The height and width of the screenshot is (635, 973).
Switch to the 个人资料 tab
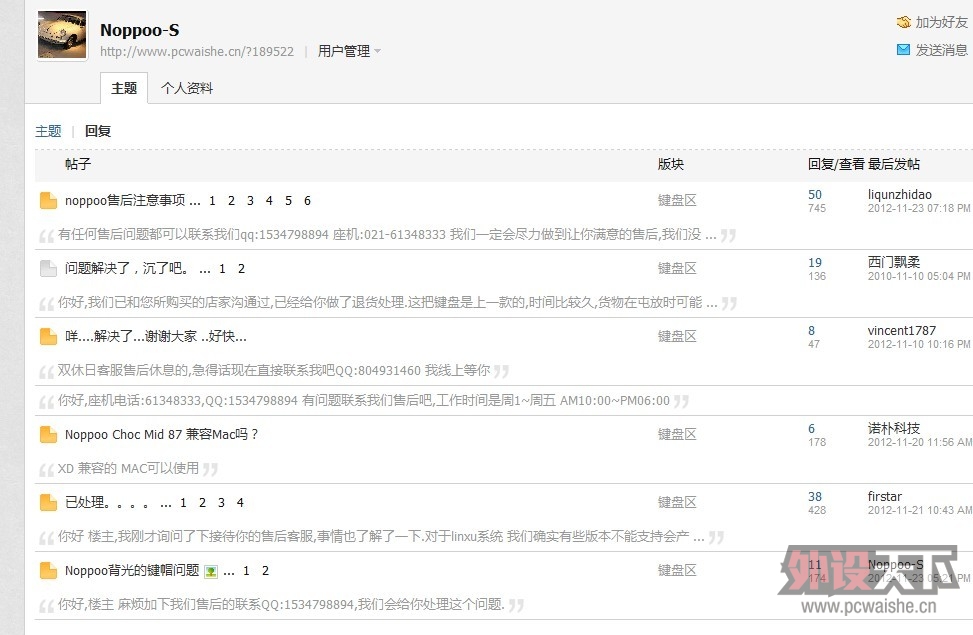[187, 88]
